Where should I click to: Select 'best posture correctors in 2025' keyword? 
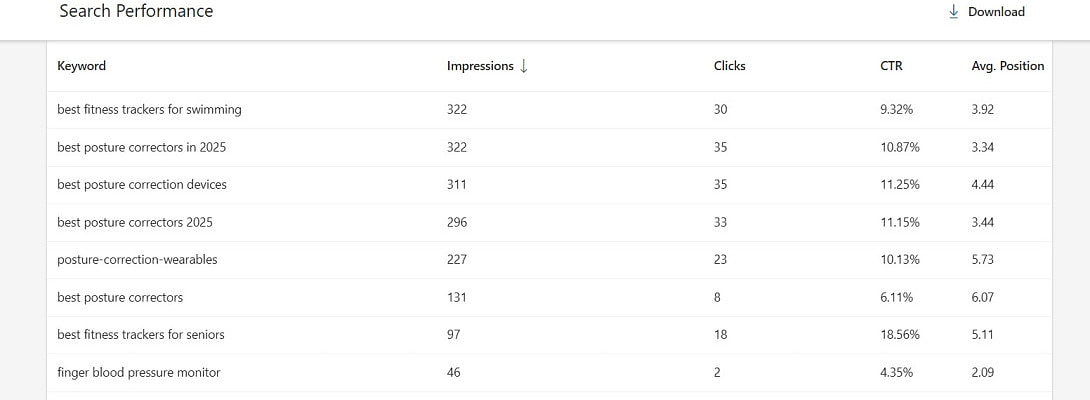[x=141, y=147]
